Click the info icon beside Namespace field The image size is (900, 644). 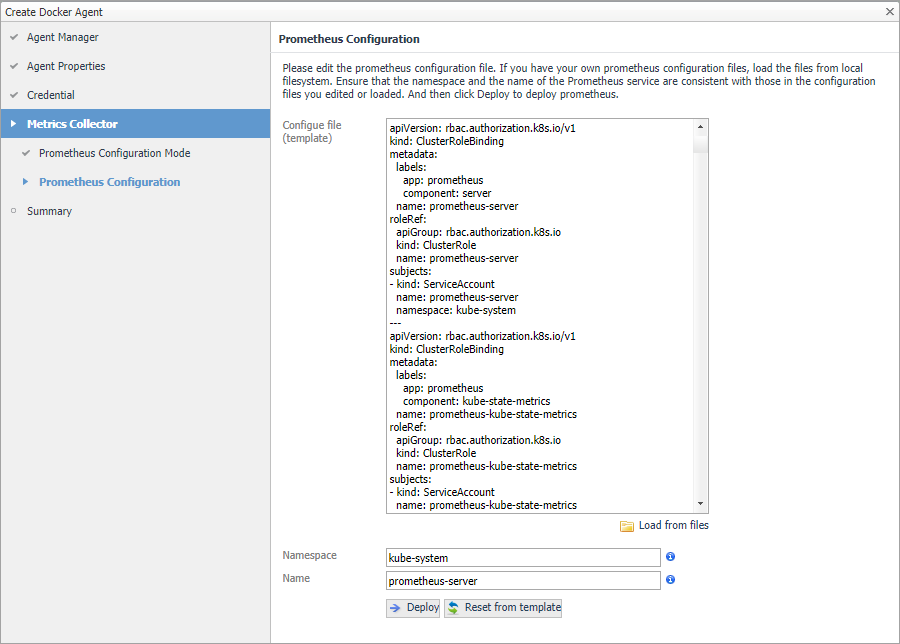671,556
